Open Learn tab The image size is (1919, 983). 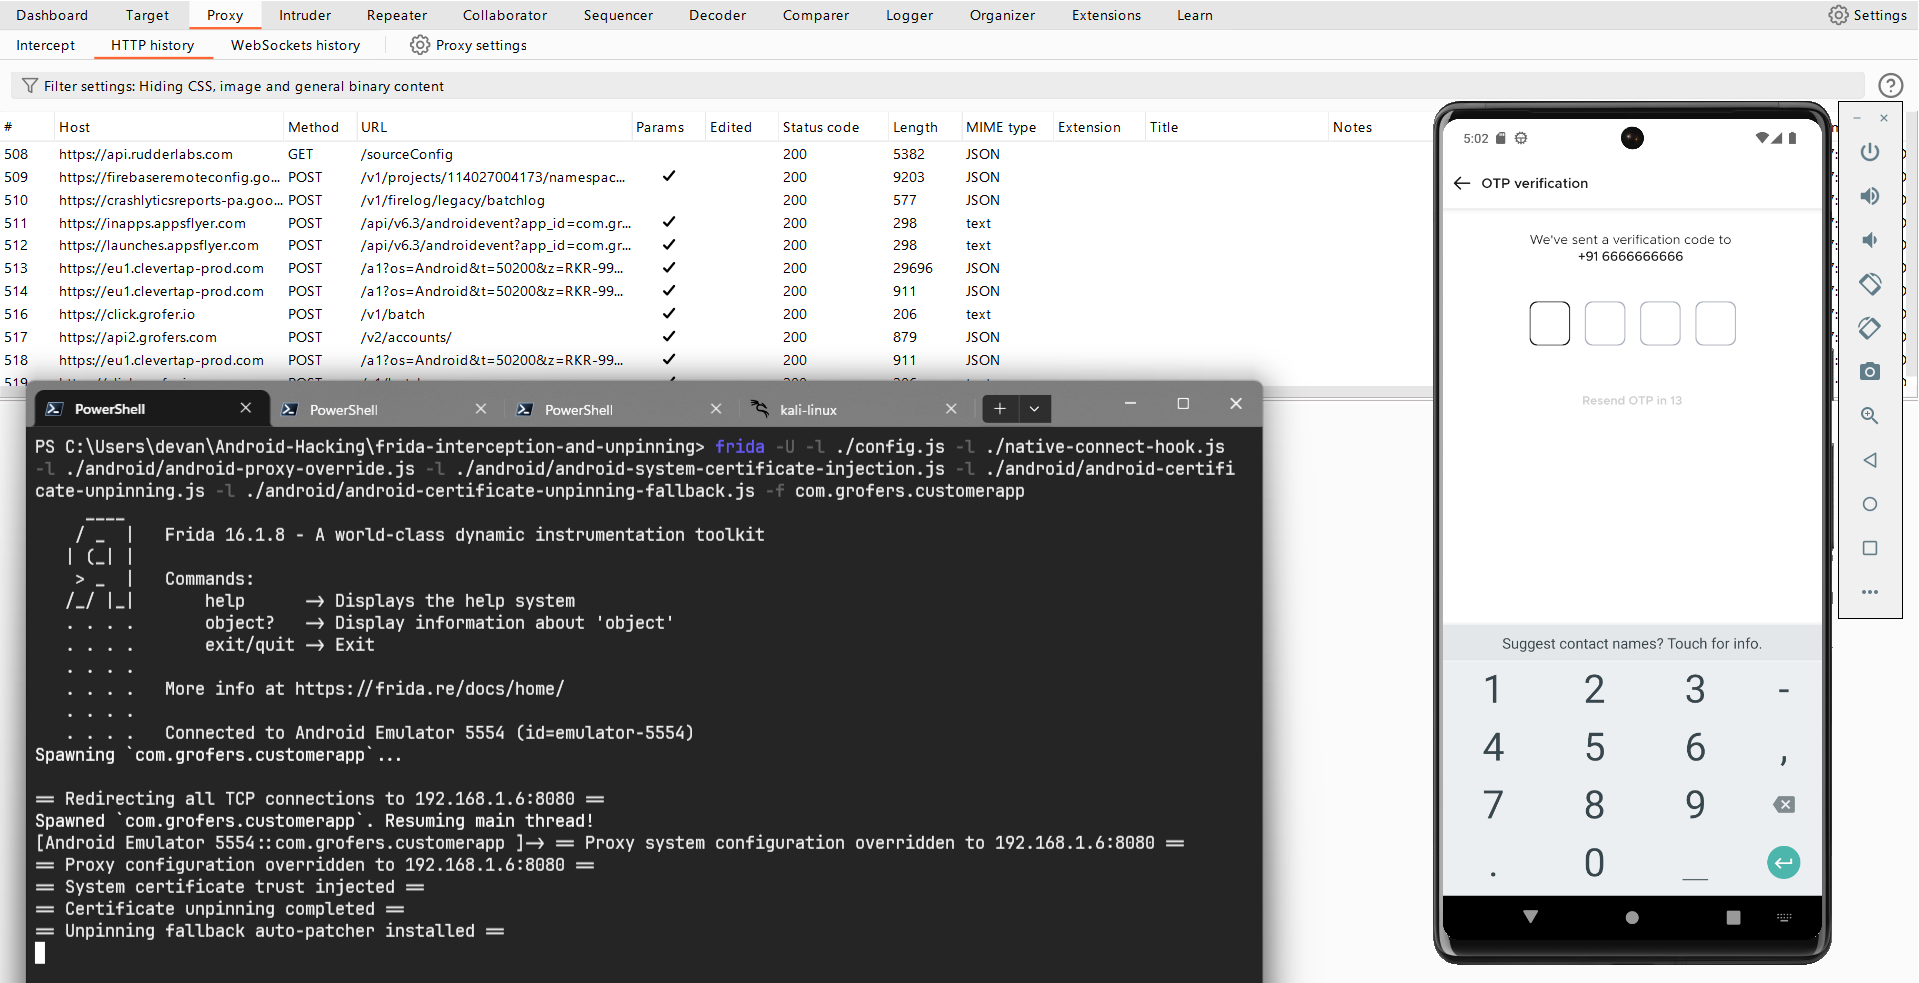click(1194, 15)
